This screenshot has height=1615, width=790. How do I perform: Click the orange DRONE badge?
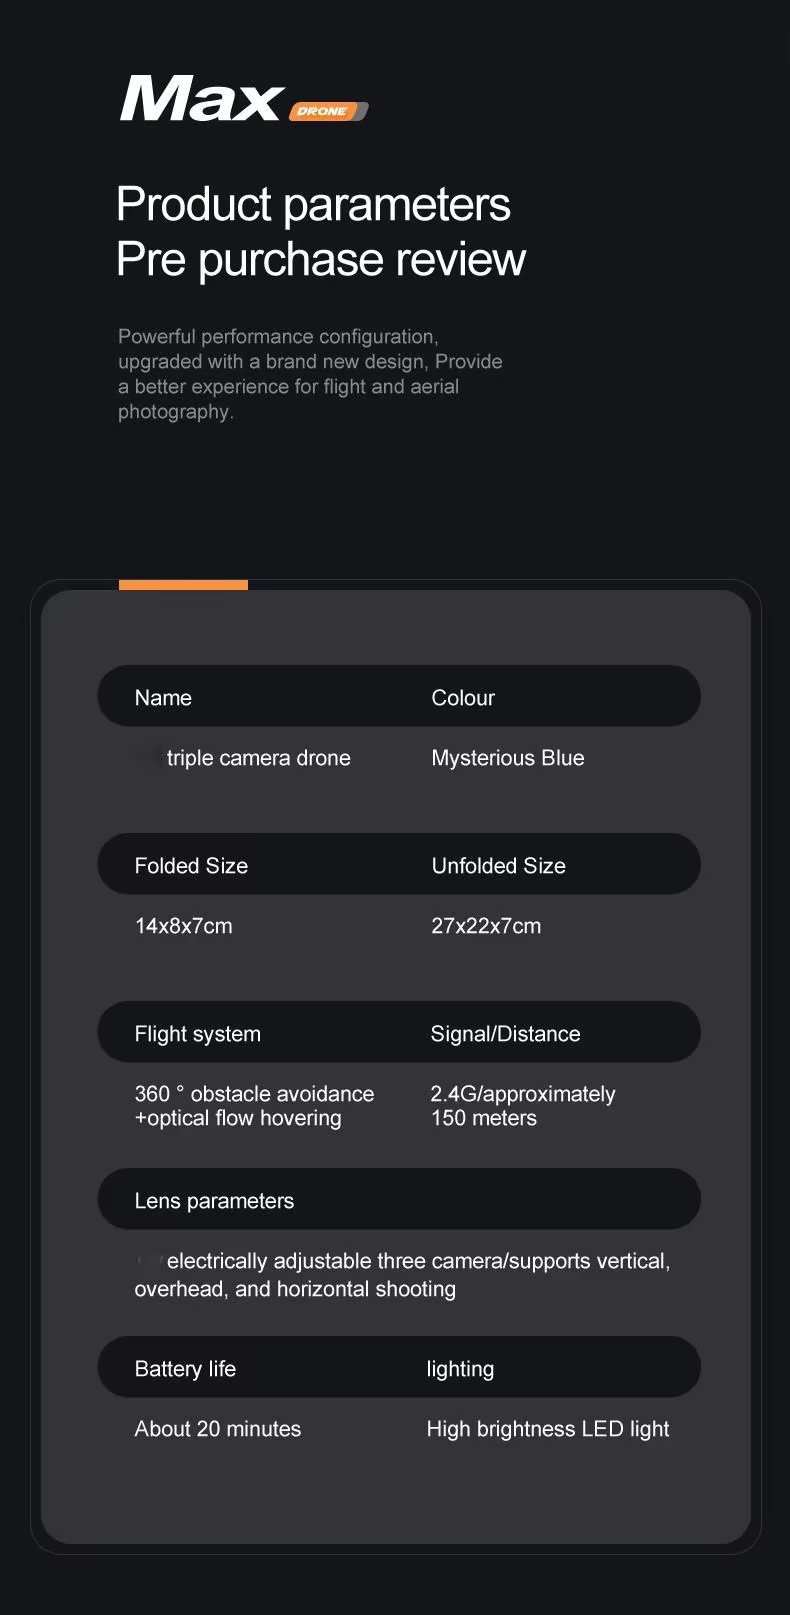coord(328,111)
